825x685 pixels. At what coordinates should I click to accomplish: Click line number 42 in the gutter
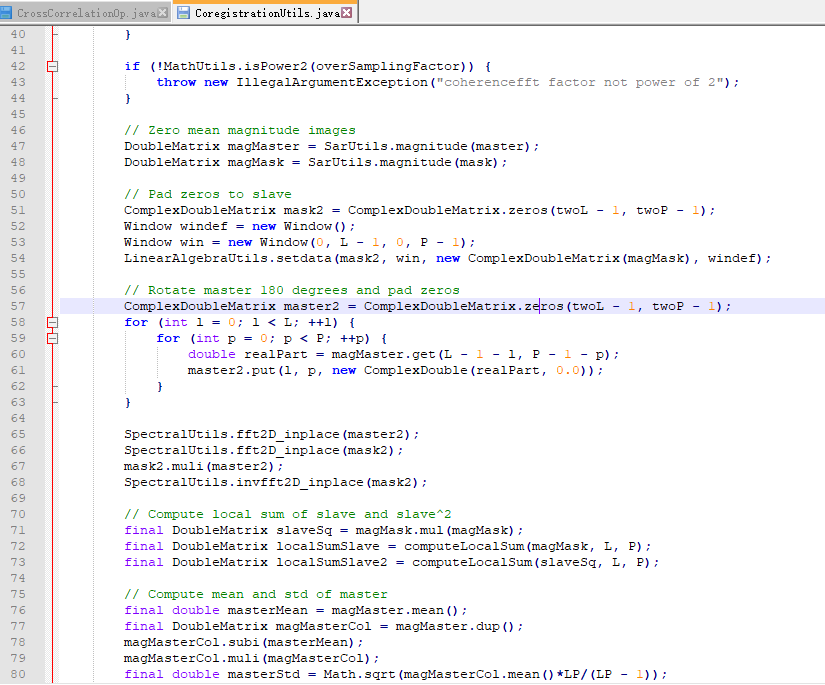[x=18, y=66]
